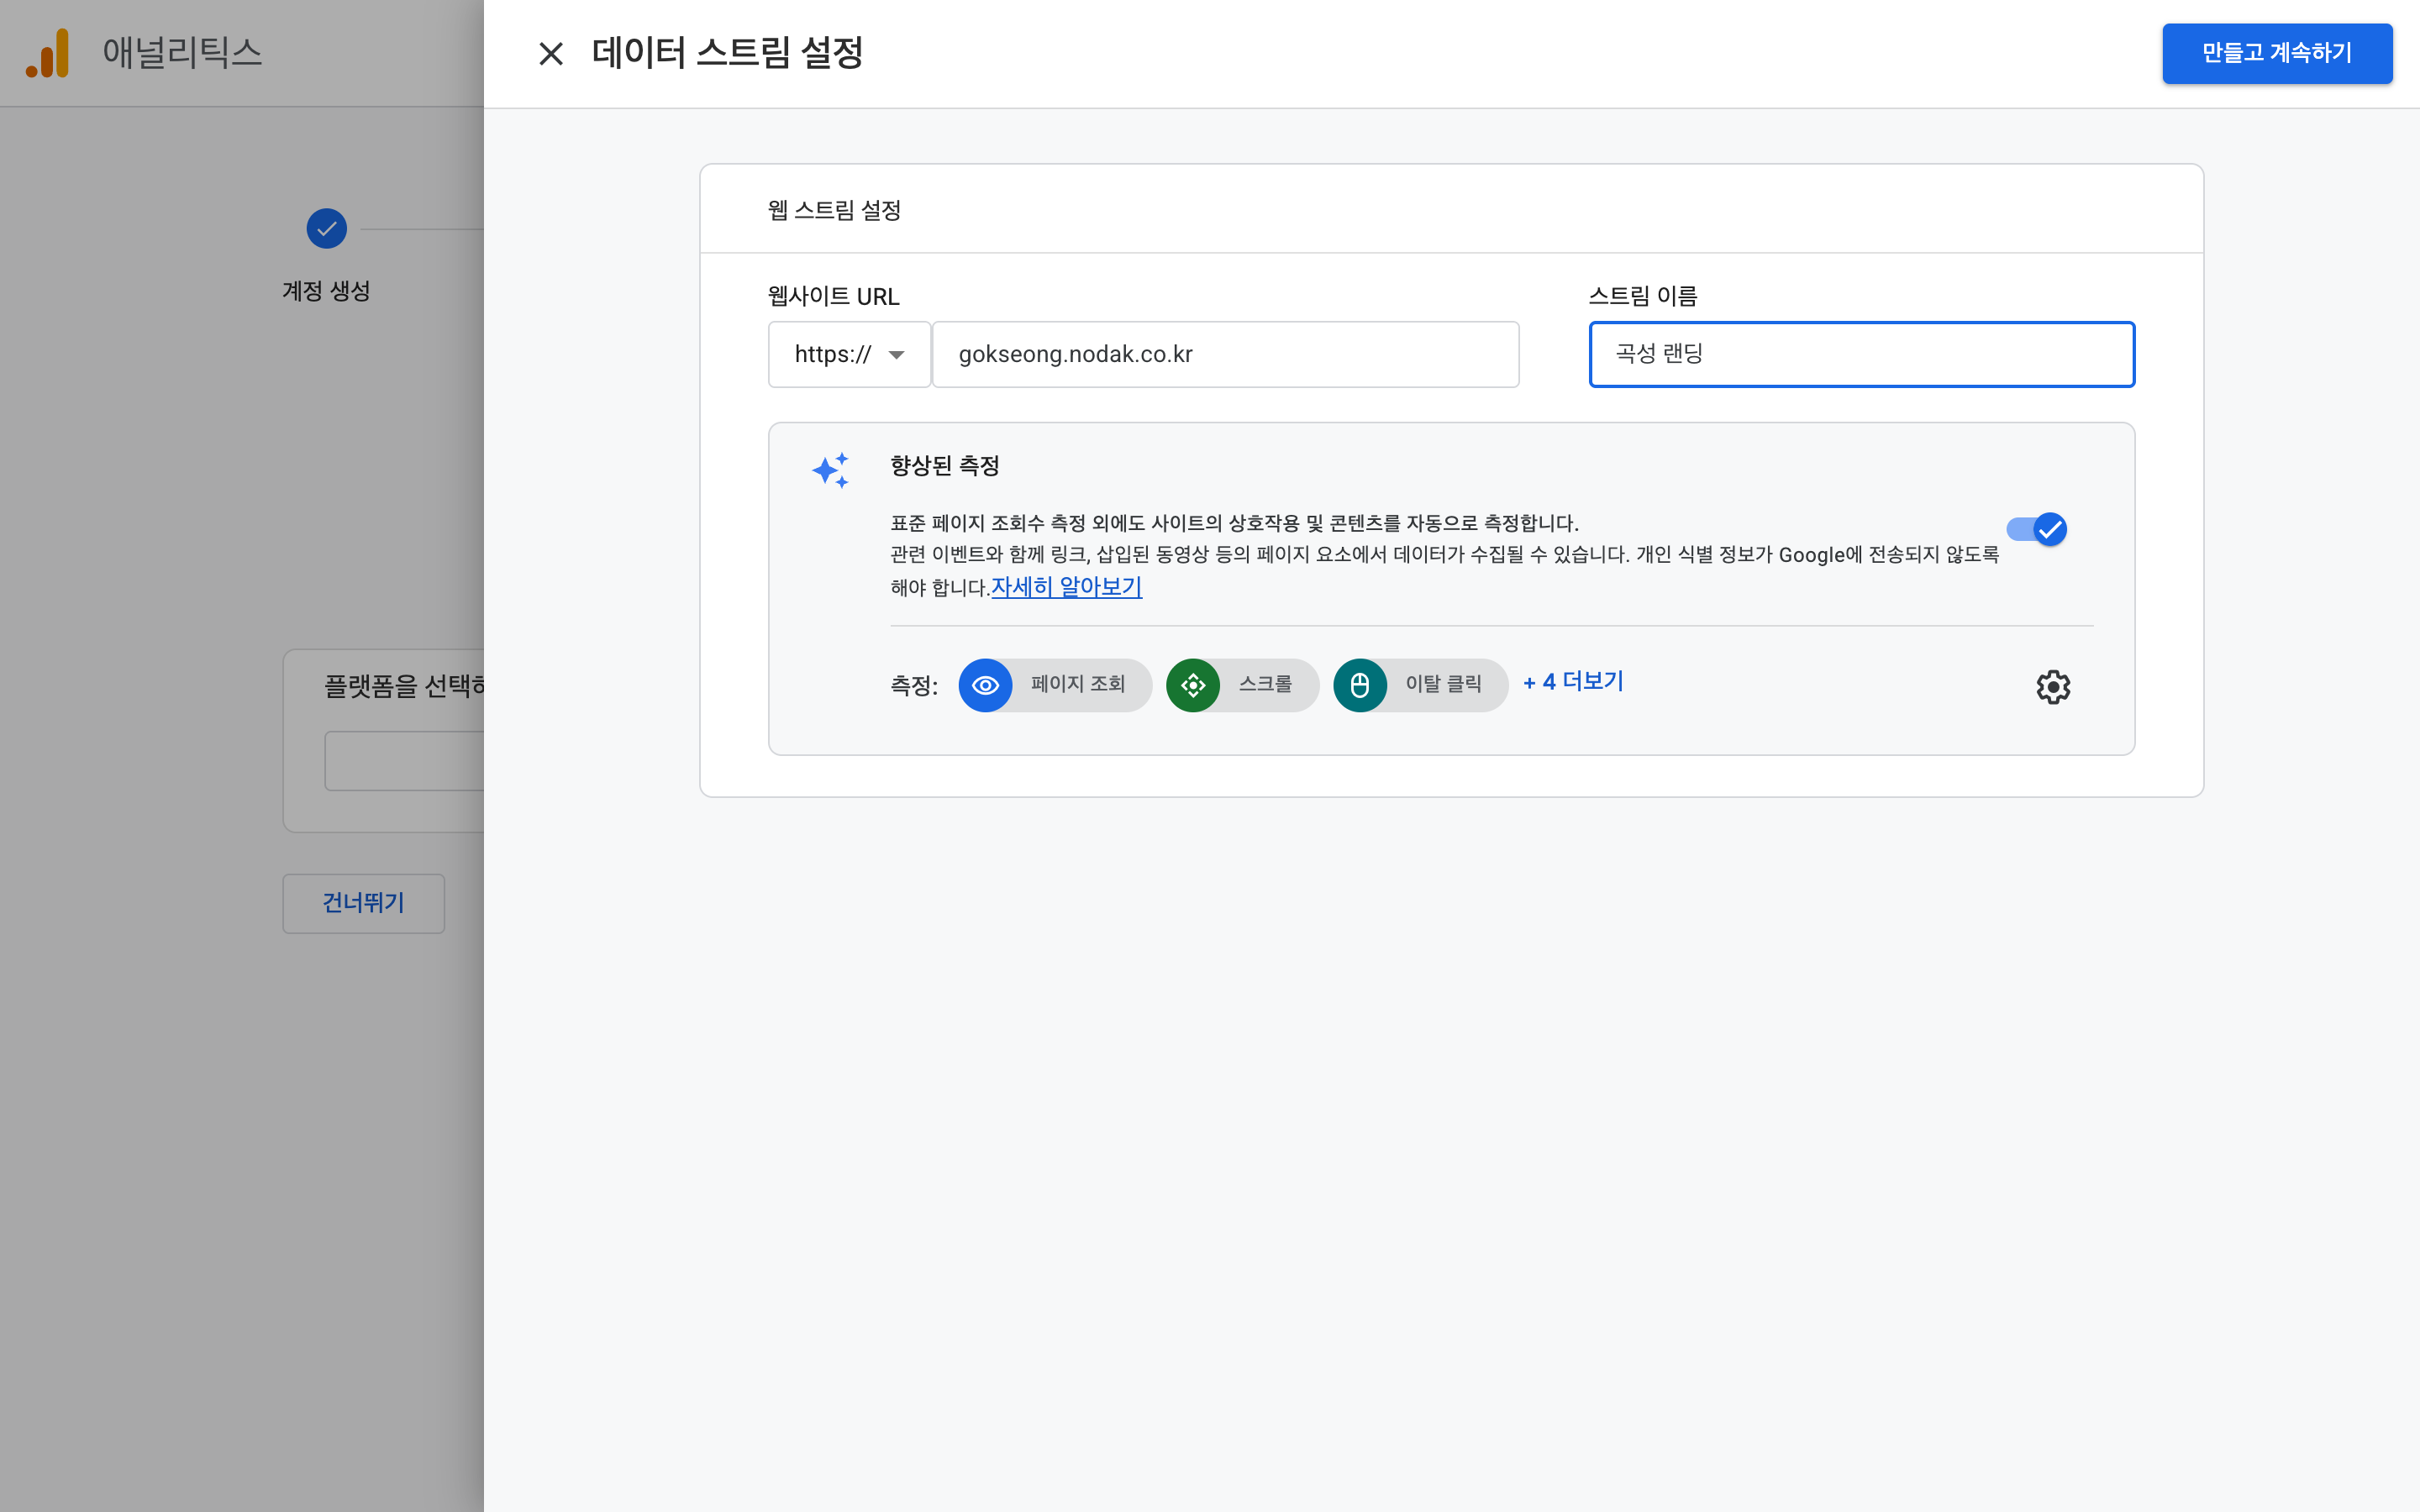This screenshot has height=1512, width=2420.
Task: Click the completed 계정 생성 step checkmark
Action: [x=327, y=229]
